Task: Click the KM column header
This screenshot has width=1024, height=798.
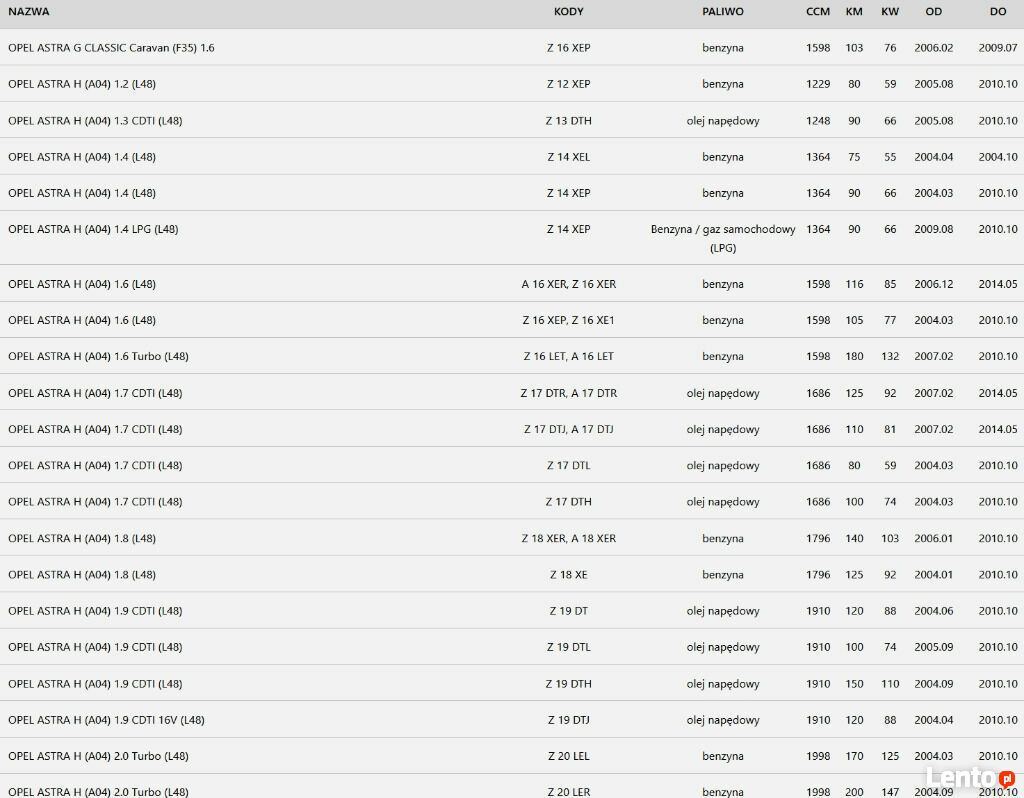Action: coord(854,12)
